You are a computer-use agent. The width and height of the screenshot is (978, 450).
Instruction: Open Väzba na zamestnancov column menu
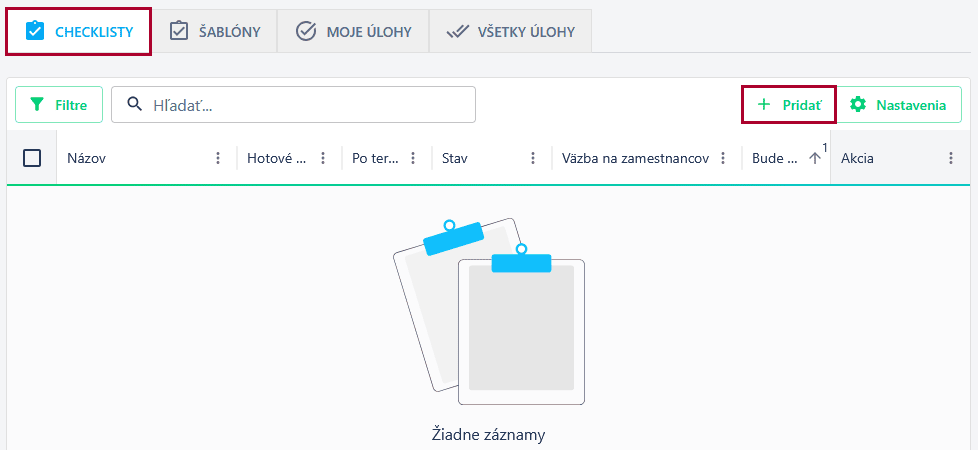[723, 158]
